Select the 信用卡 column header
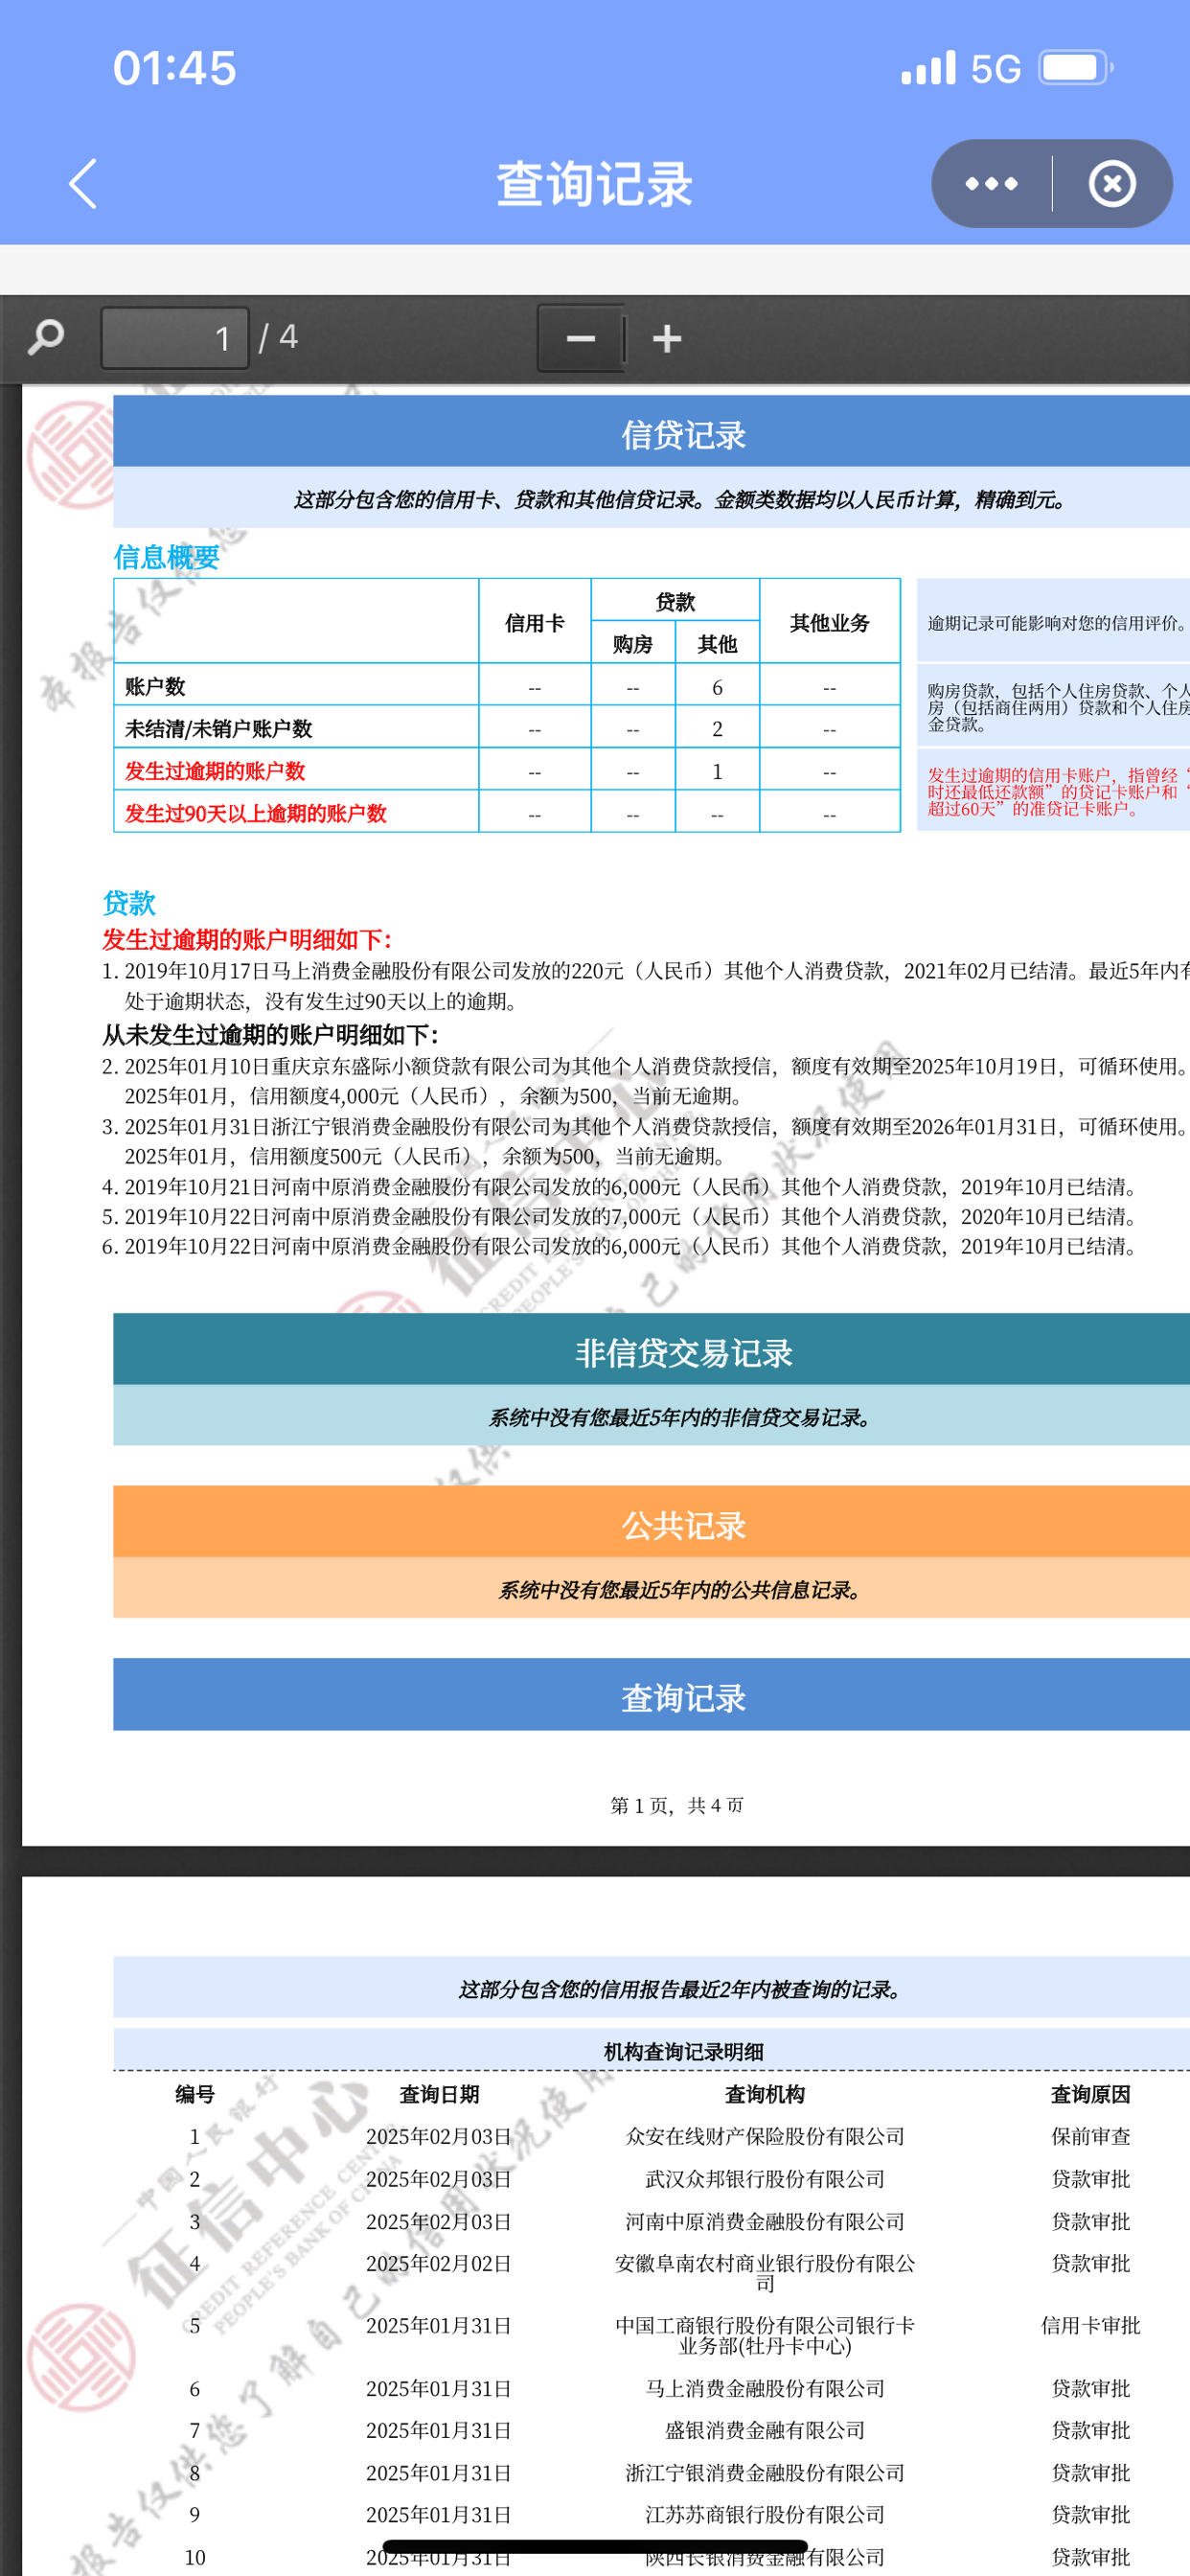The image size is (1190, 2576). pos(535,623)
